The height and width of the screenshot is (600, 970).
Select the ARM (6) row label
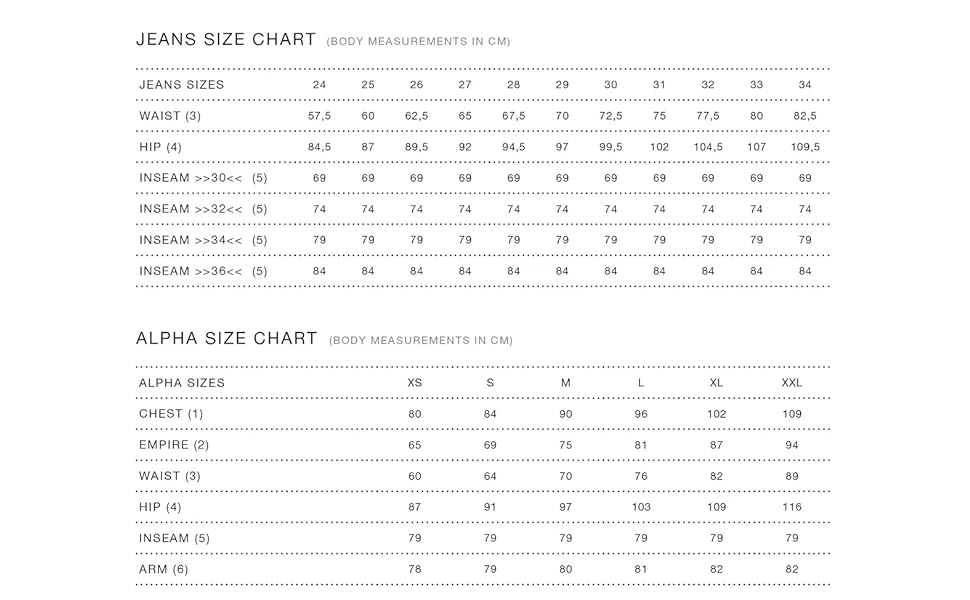[x=163, y=569]
